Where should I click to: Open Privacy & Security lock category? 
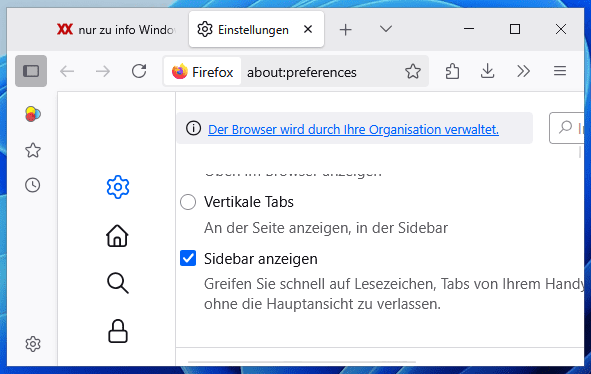118,331
